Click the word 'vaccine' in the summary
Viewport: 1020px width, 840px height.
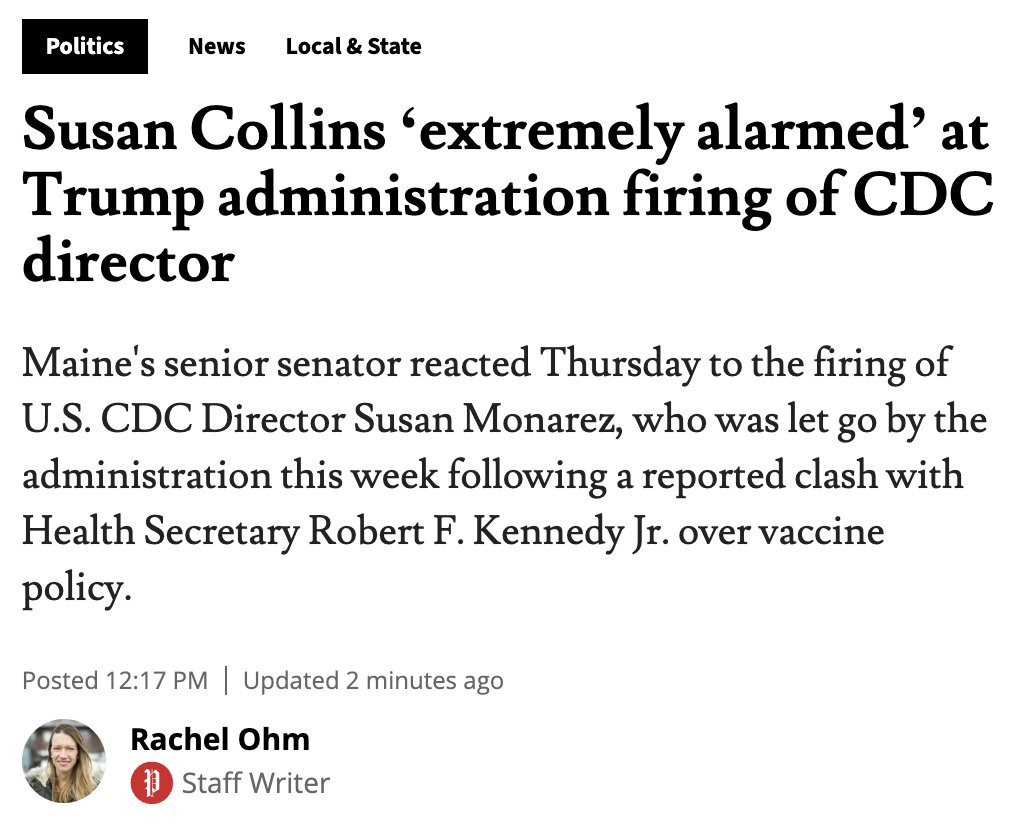pos(822,532)
